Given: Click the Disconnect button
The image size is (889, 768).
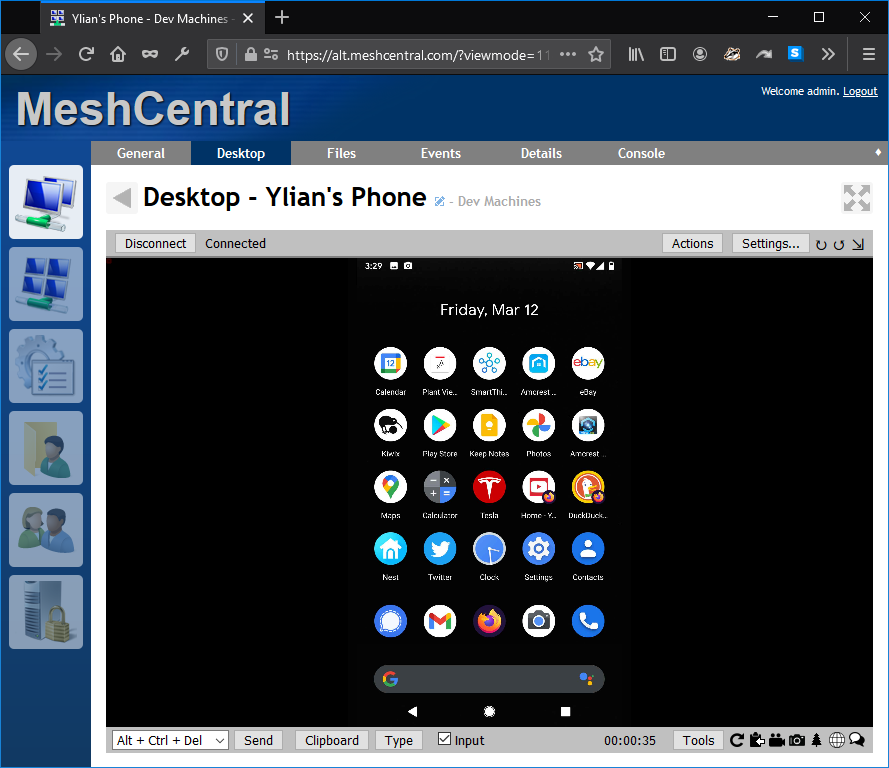Looking at the screenshot, I should tap(155, 243).
